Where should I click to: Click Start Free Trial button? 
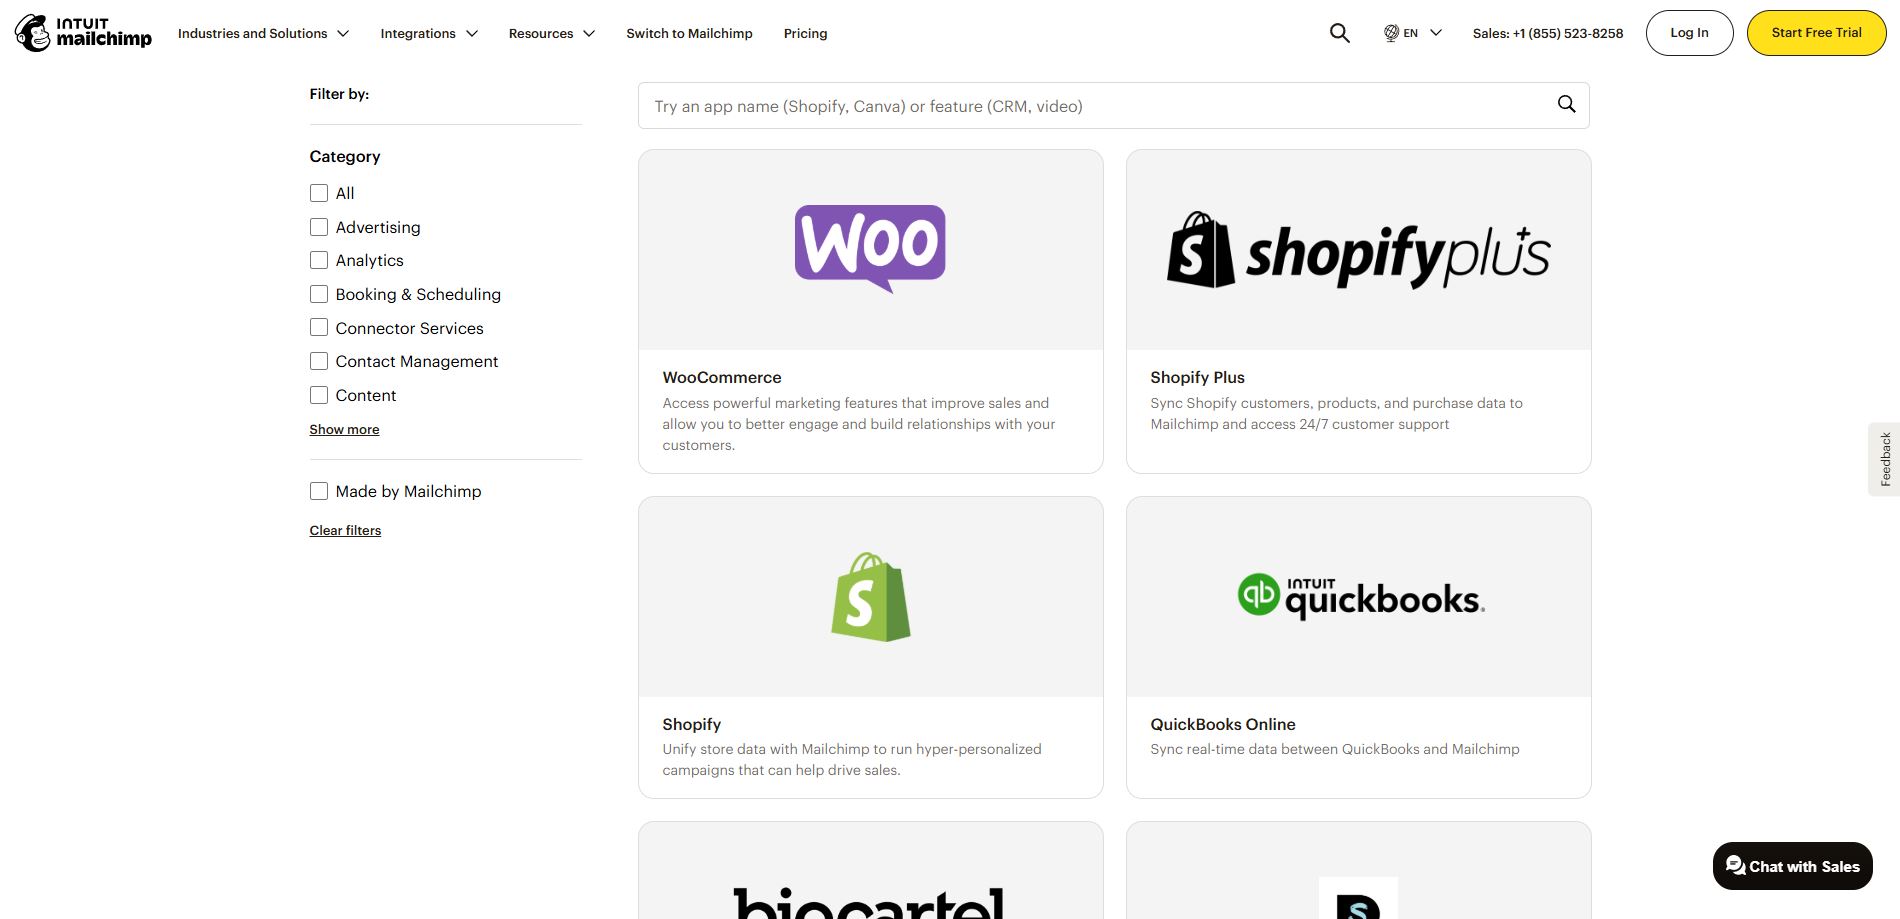point(1816,33)
